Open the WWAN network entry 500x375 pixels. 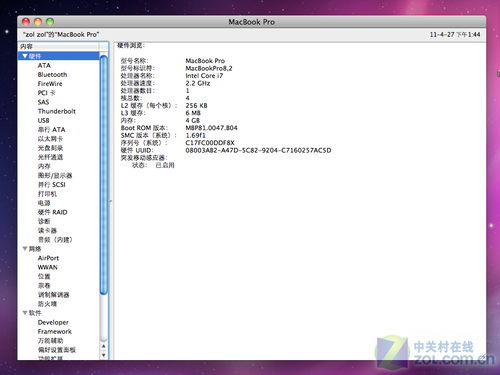click(x=48, y=267)
